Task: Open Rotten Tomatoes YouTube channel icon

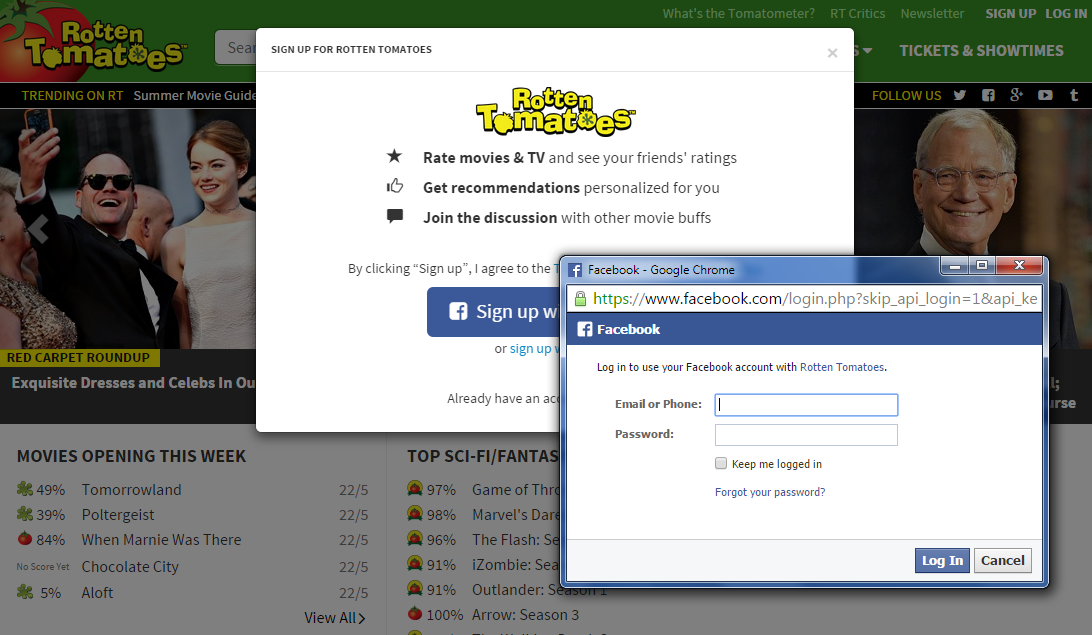Action: pyautogui.click(x=1045, y=95)
